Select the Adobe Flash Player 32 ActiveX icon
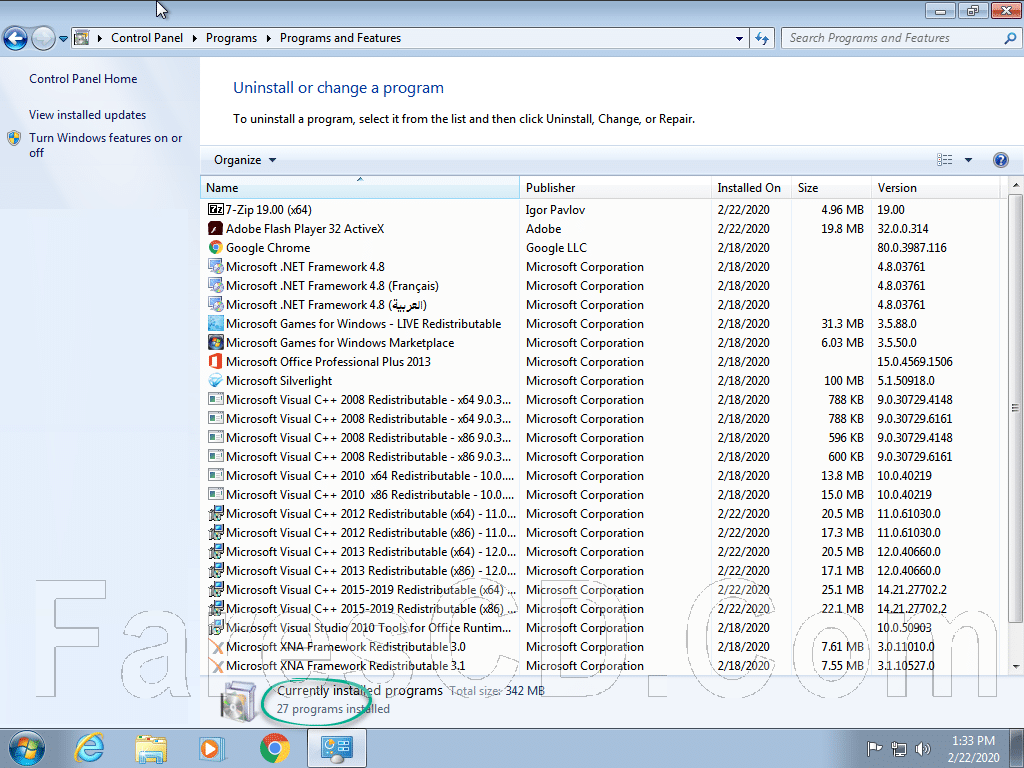Screen dimensions: 1024x768 click(x=216, y=229)
